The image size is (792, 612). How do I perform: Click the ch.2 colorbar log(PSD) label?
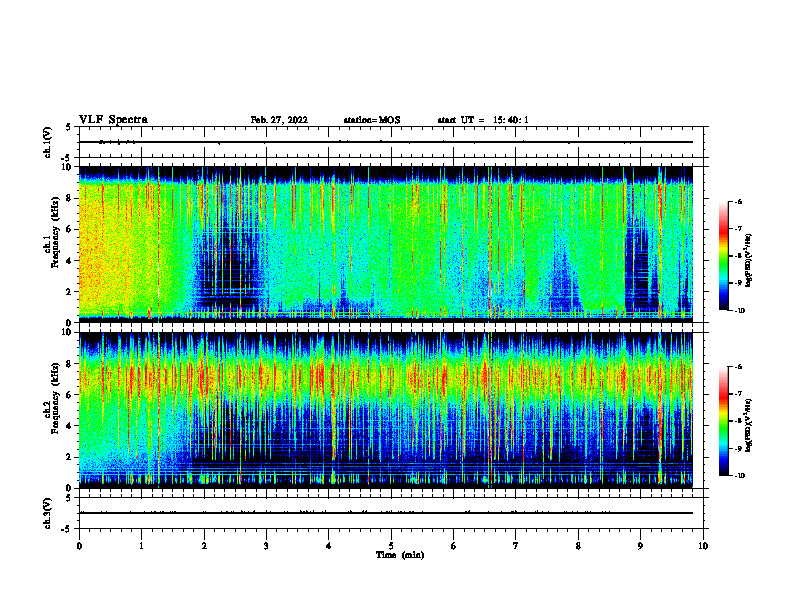[749, 426]
